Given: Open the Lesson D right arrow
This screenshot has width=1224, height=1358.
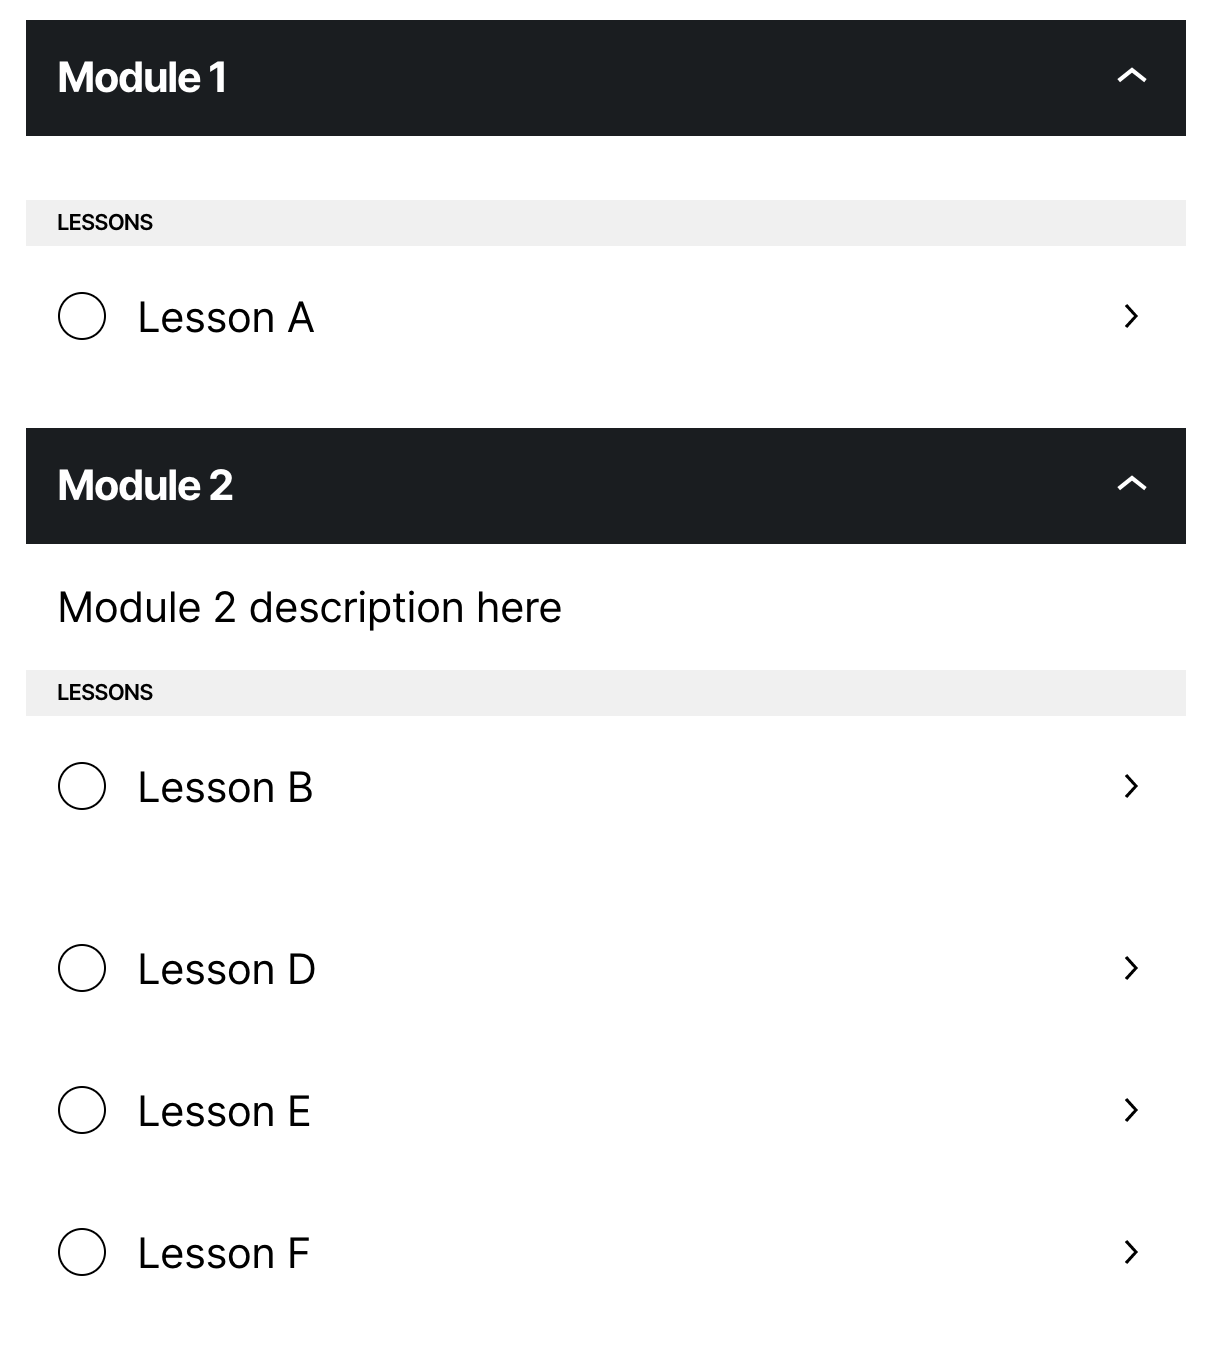Looking at the screenshot, I should (1131, 968).
